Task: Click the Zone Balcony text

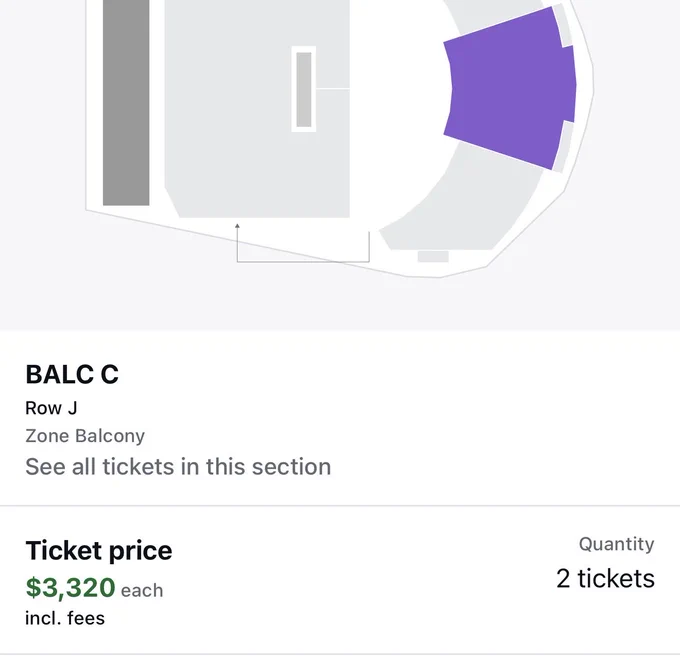Action: (x=85, y=436)
